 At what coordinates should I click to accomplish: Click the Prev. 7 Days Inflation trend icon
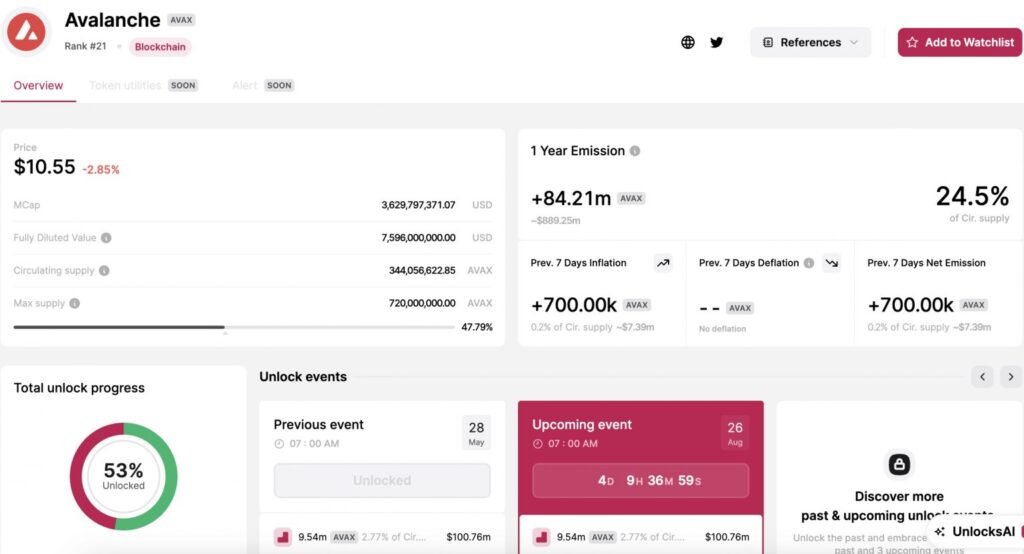point(663,263)
